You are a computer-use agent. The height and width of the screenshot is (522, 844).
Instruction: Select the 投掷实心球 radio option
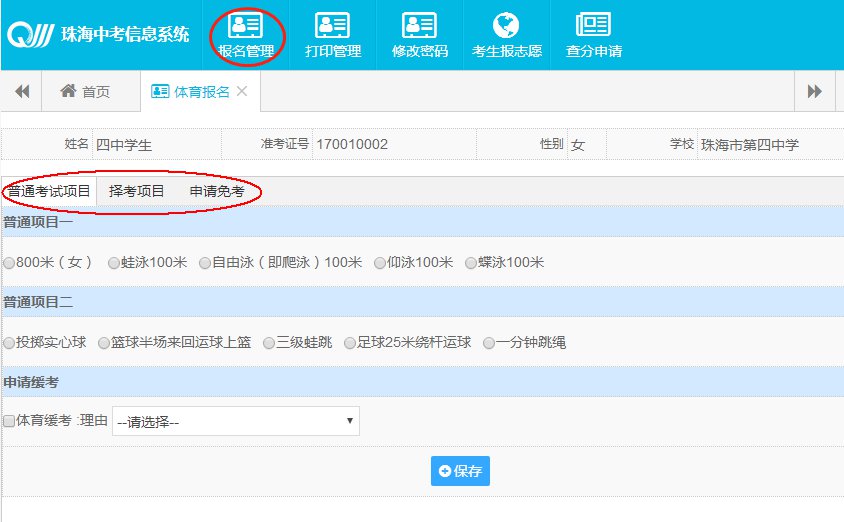[x=9, y=343]
